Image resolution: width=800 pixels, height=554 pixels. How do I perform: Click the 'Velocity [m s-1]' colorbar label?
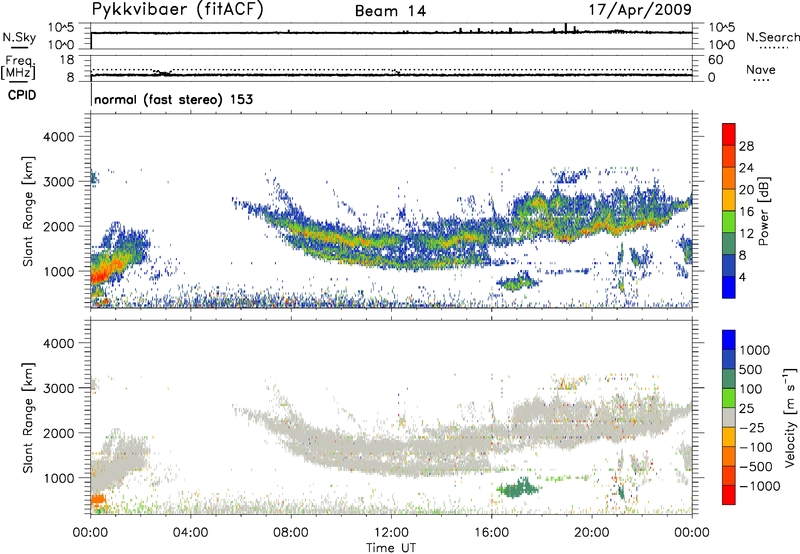(790, 417)
